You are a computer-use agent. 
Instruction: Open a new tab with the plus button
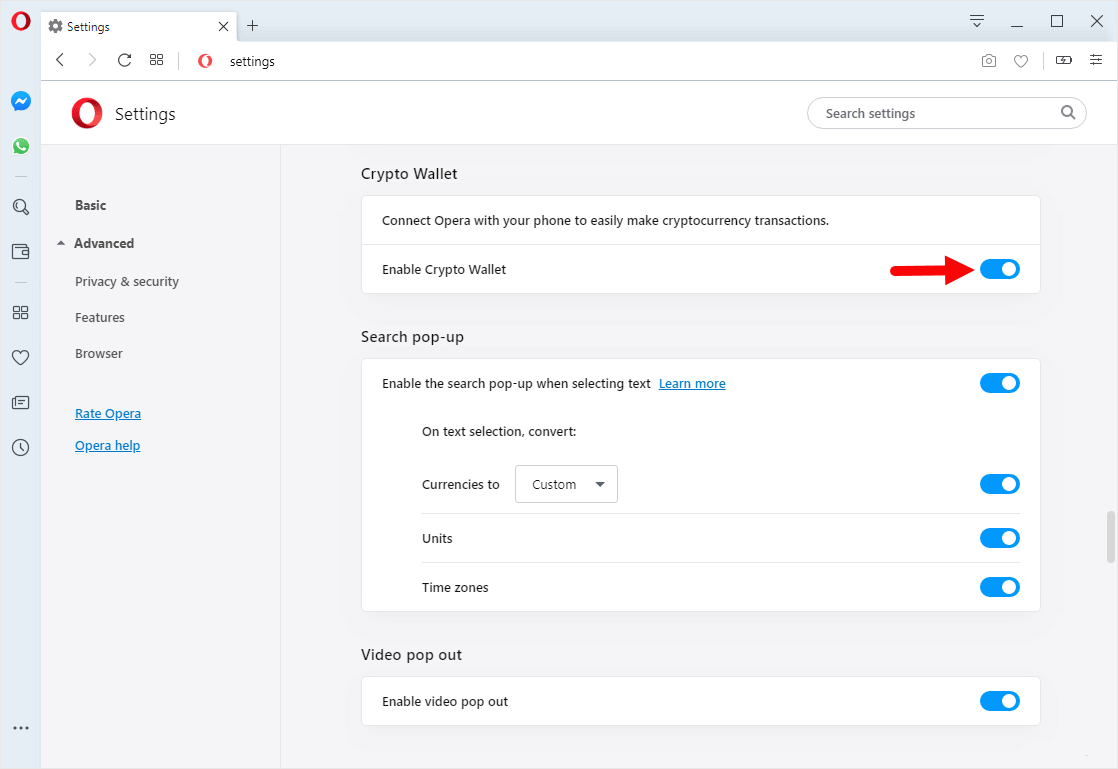coord(252,26)
